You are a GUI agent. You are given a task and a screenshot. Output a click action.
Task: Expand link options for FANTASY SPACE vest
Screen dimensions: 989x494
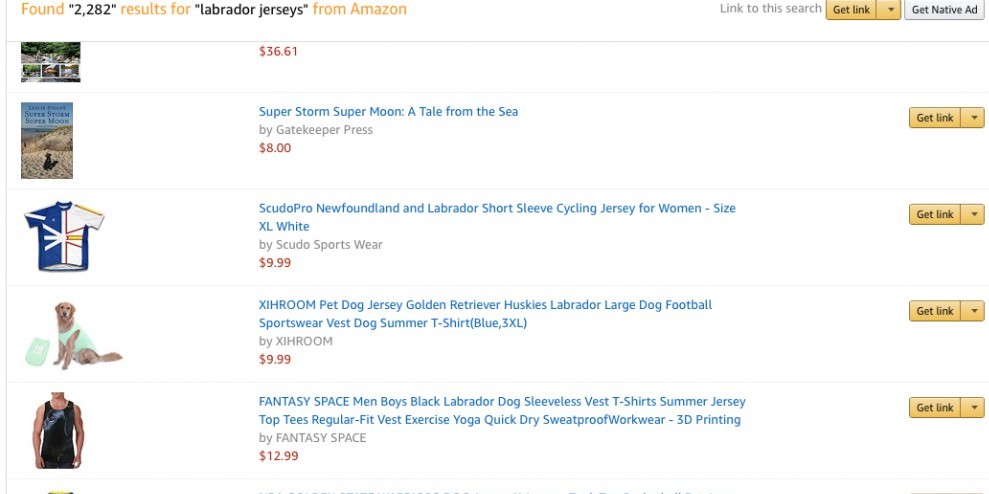[x=975, y=407]
